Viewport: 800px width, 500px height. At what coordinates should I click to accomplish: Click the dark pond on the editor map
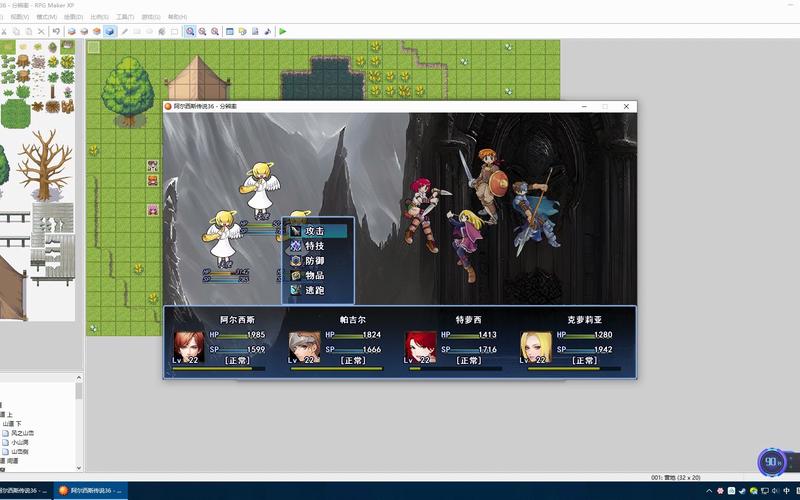click(x=322, y=78)
